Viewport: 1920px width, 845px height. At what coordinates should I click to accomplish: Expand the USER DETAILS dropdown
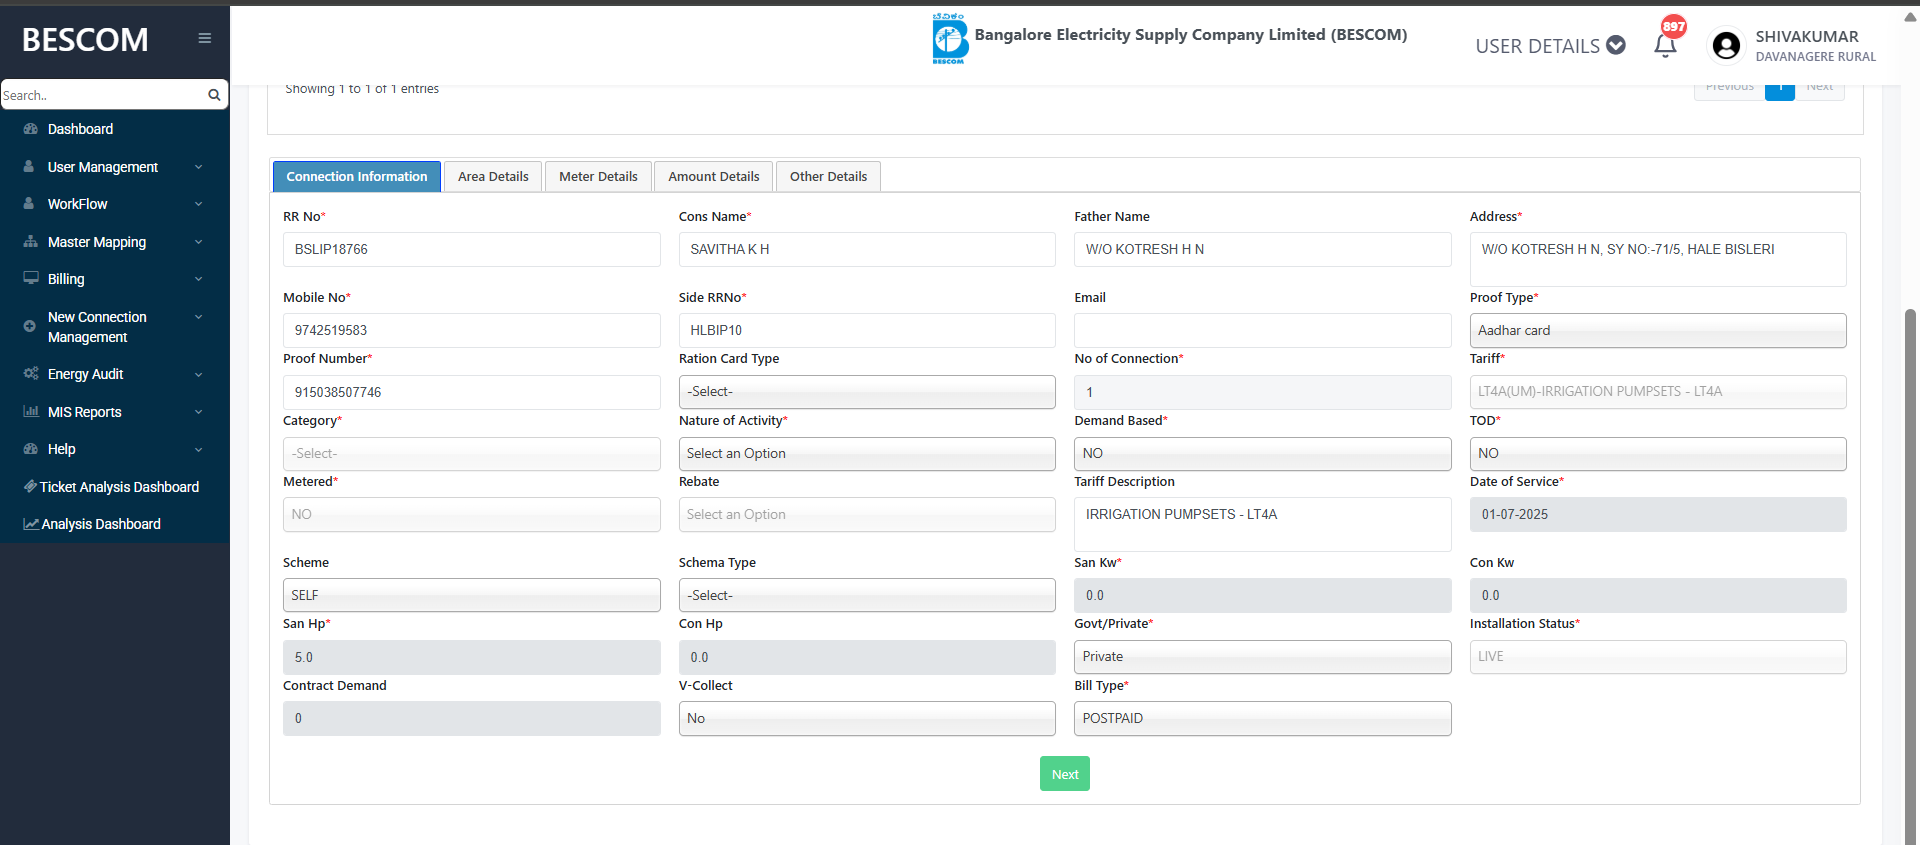tap(1549, 46)
